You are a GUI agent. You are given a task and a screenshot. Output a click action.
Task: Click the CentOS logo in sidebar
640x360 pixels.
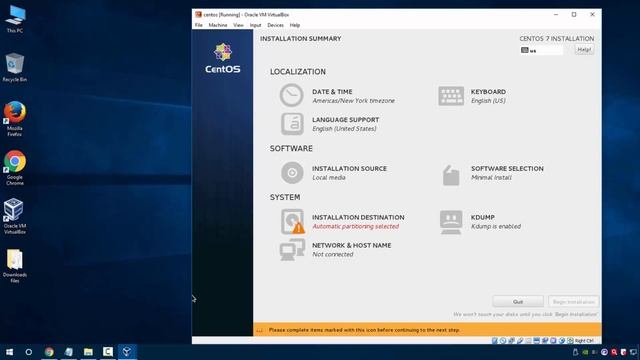tap(223, 58)
